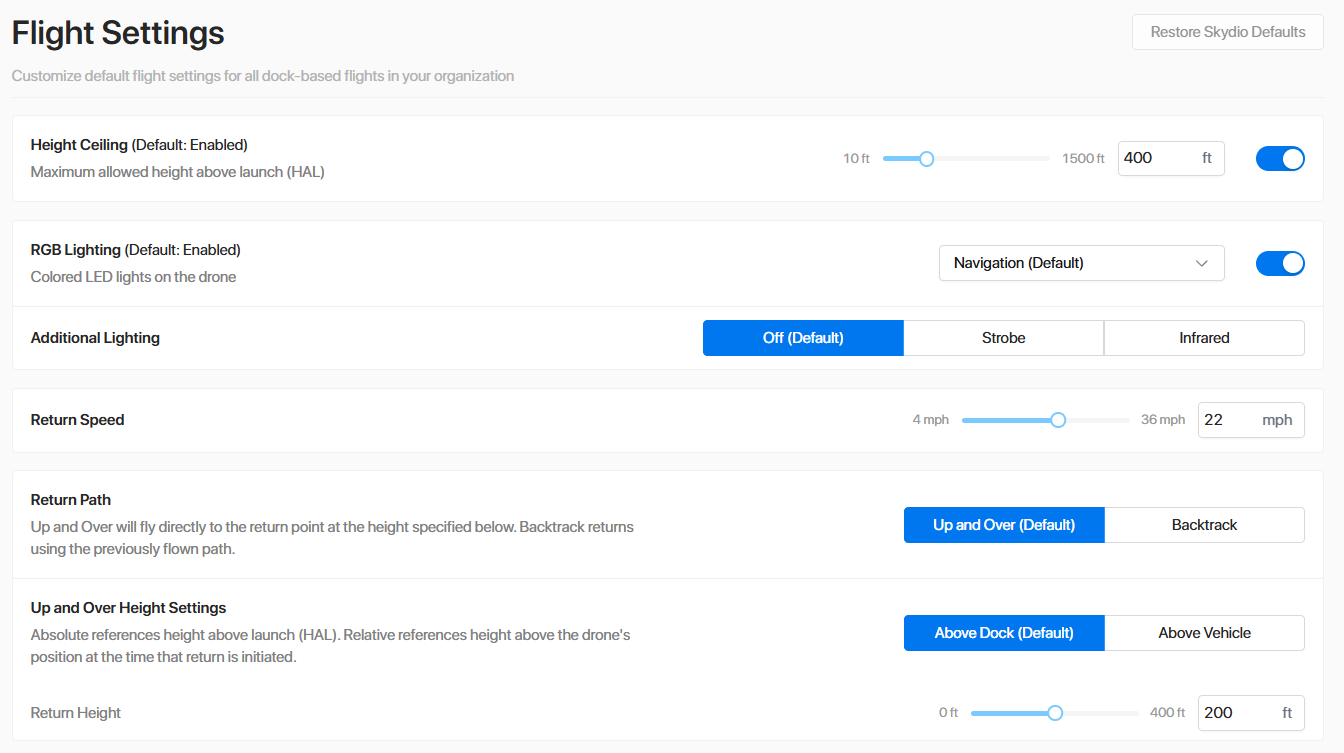Focus the Return Speed mph input field
Viewport: 1344px width, 753px height.
1230,420
